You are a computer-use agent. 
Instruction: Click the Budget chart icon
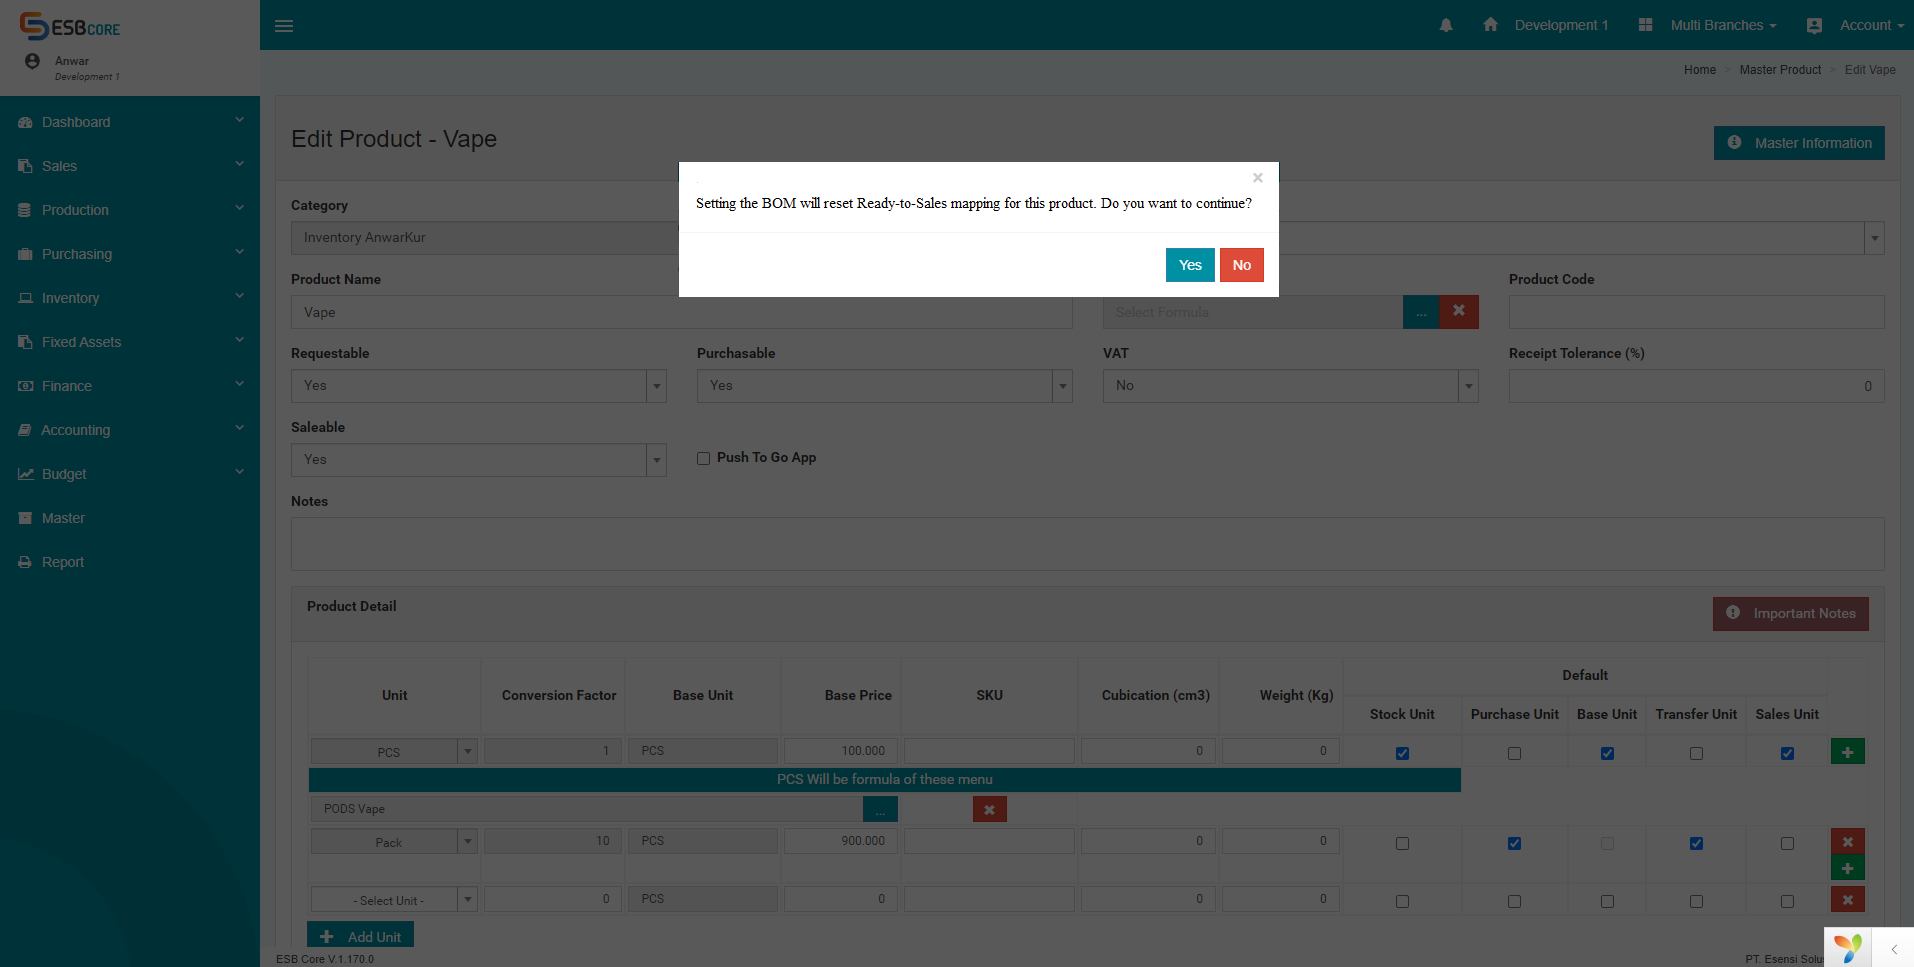click(x=25, y=474)
